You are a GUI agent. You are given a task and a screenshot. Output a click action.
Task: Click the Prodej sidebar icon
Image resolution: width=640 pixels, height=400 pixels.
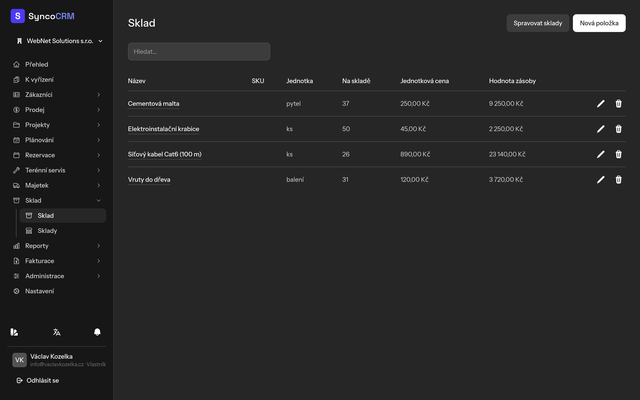[x=16, y=110]
